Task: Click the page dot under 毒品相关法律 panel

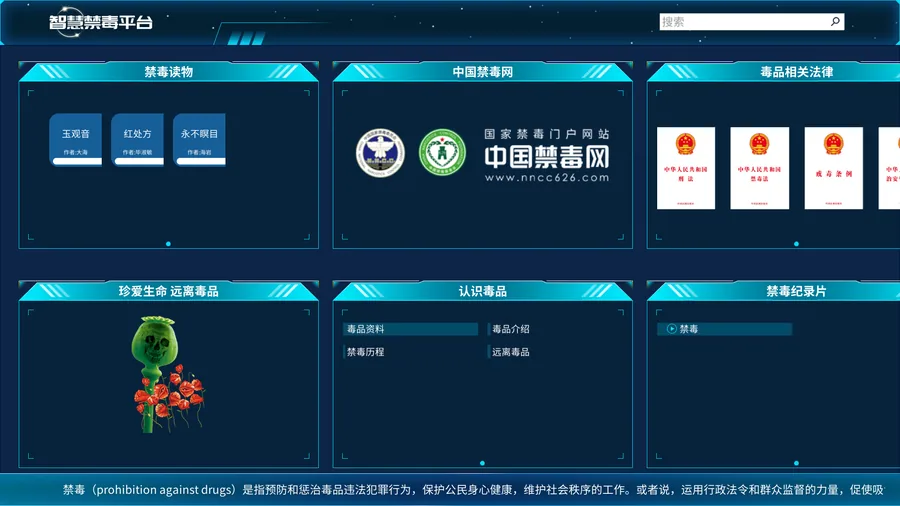Action: (796, 244)
